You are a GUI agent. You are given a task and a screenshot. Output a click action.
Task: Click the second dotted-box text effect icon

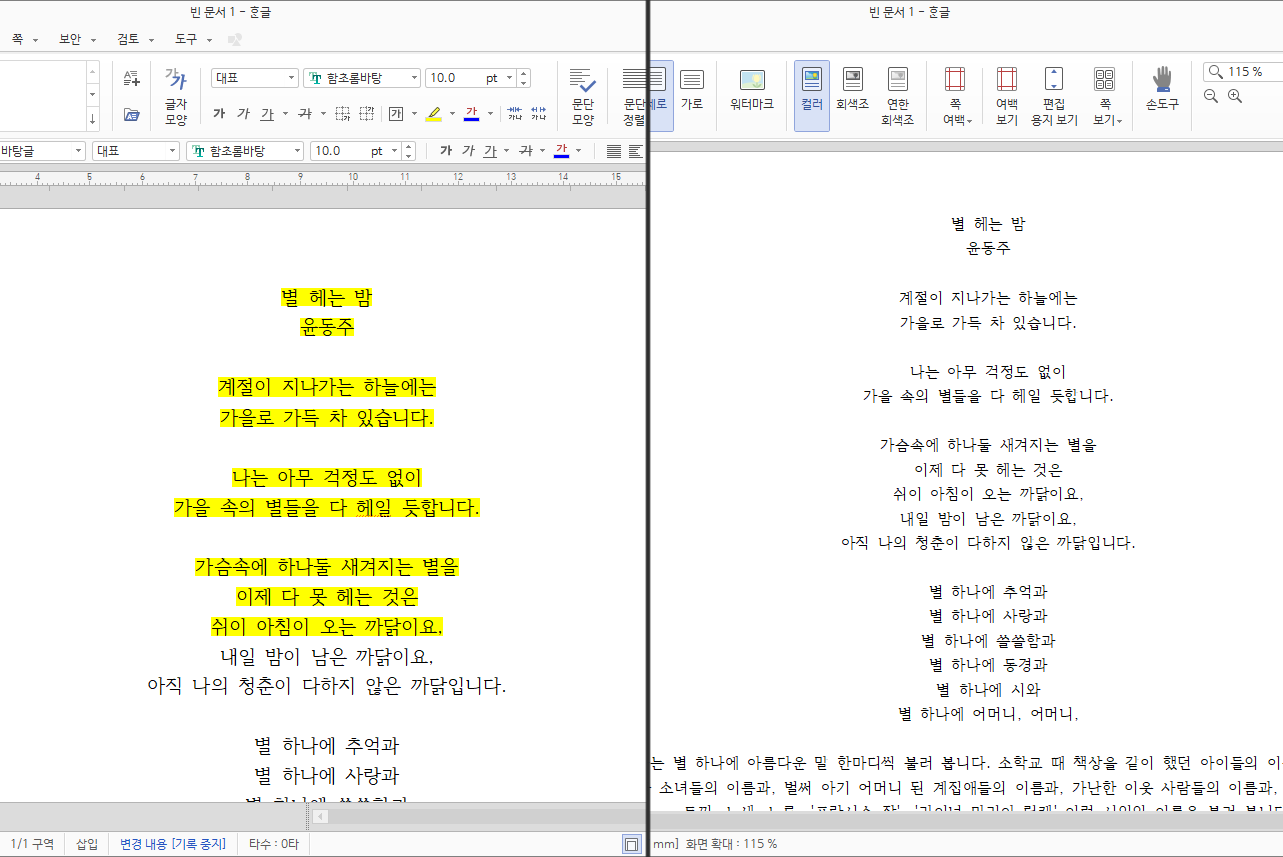[x=367, y=114]
